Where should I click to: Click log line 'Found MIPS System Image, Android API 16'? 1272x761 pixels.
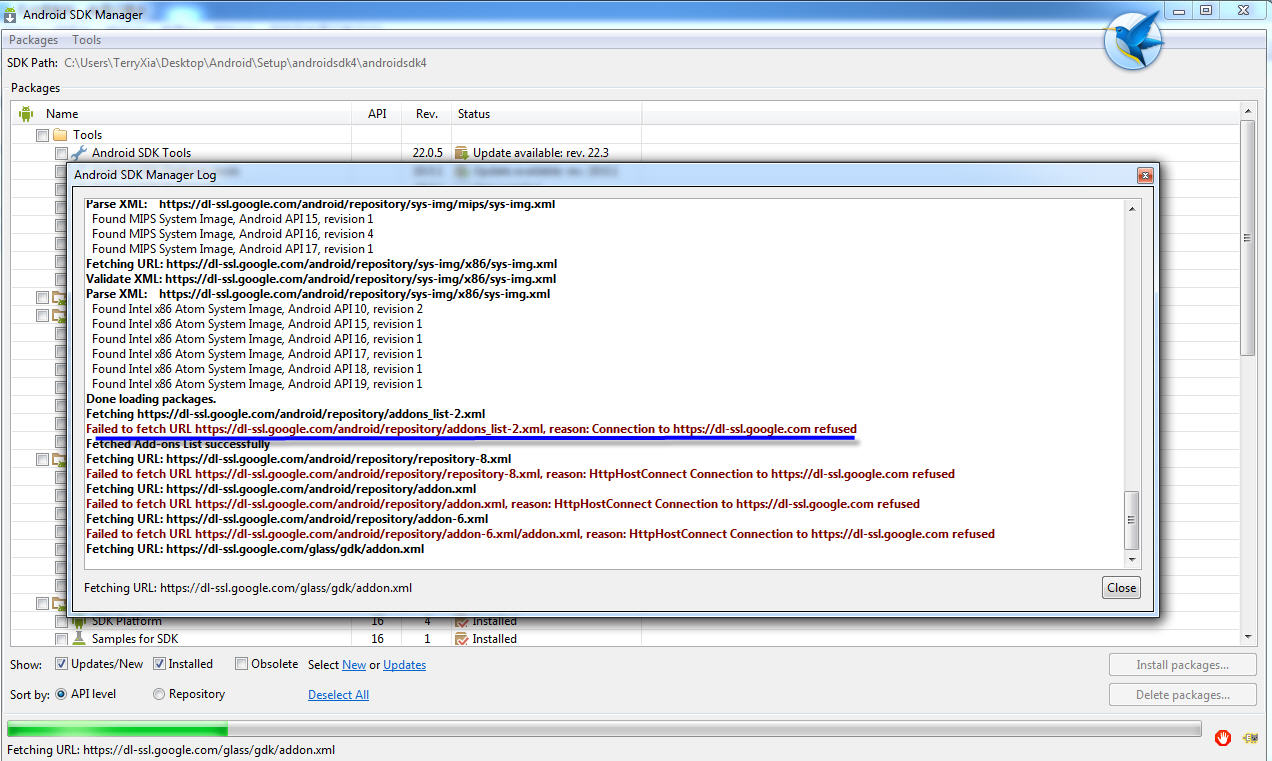click(233, 234)
